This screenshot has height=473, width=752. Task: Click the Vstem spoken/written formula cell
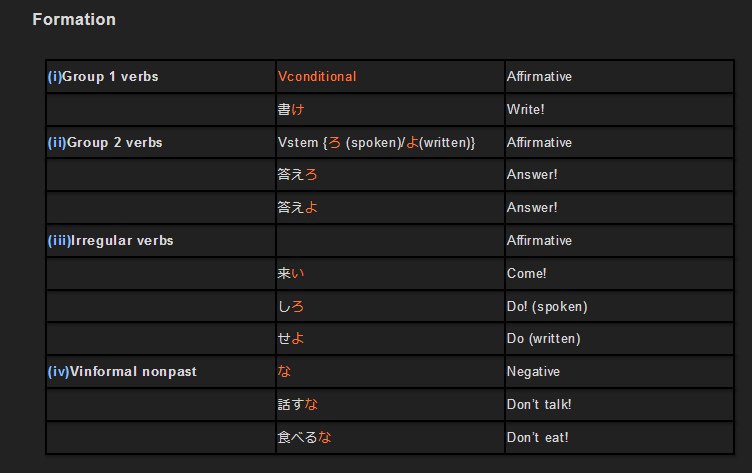tap(390, 142)
